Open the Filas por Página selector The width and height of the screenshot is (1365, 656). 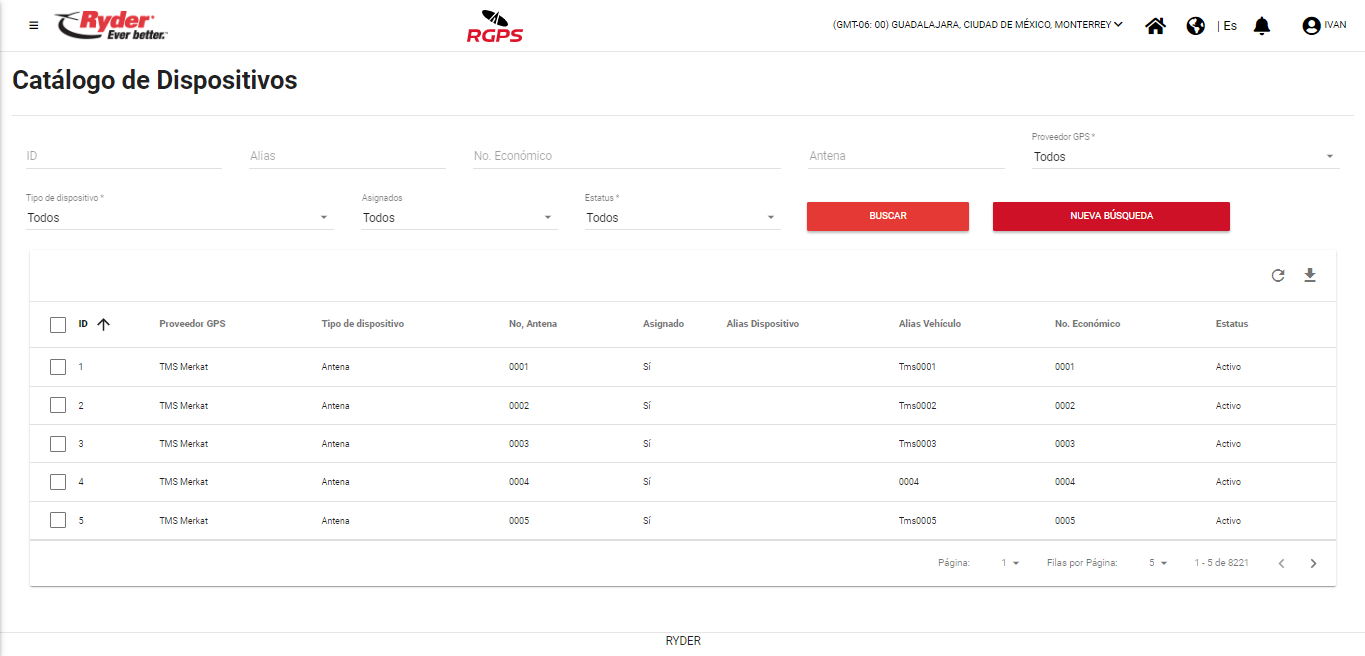(1158, 563)
